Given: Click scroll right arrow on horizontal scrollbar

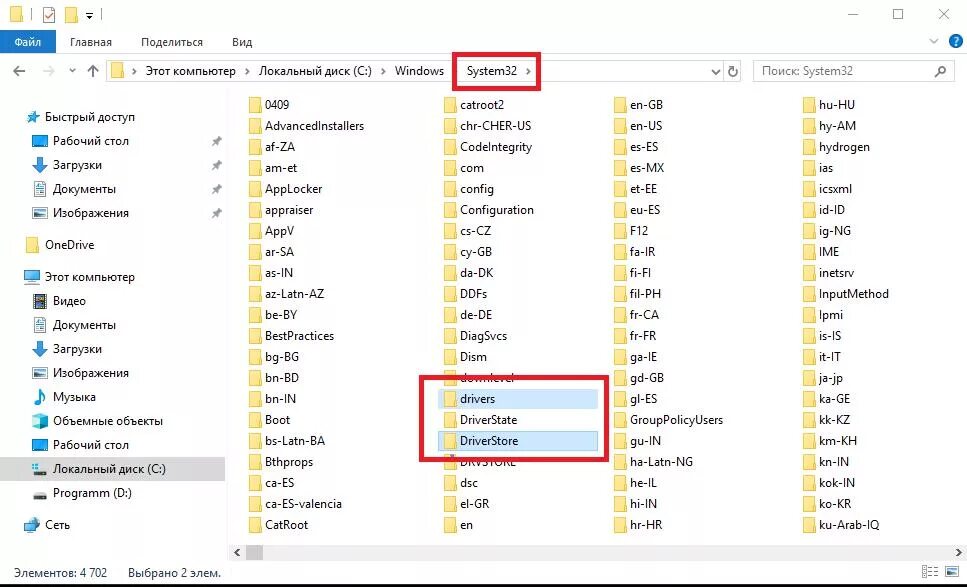Looking at the screenshot, I should point(959,552).
